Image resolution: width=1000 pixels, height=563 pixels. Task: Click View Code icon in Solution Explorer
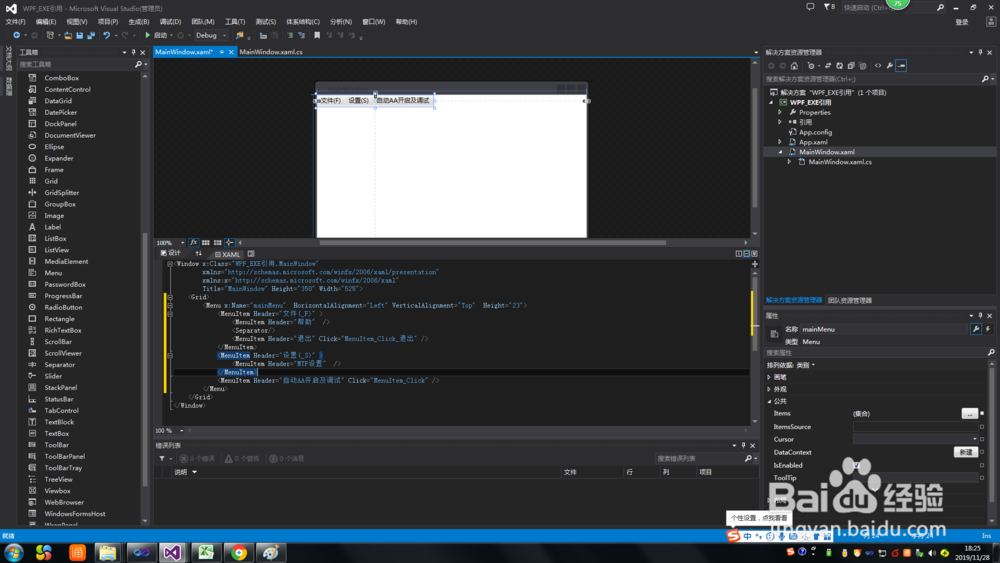(878, 66)
